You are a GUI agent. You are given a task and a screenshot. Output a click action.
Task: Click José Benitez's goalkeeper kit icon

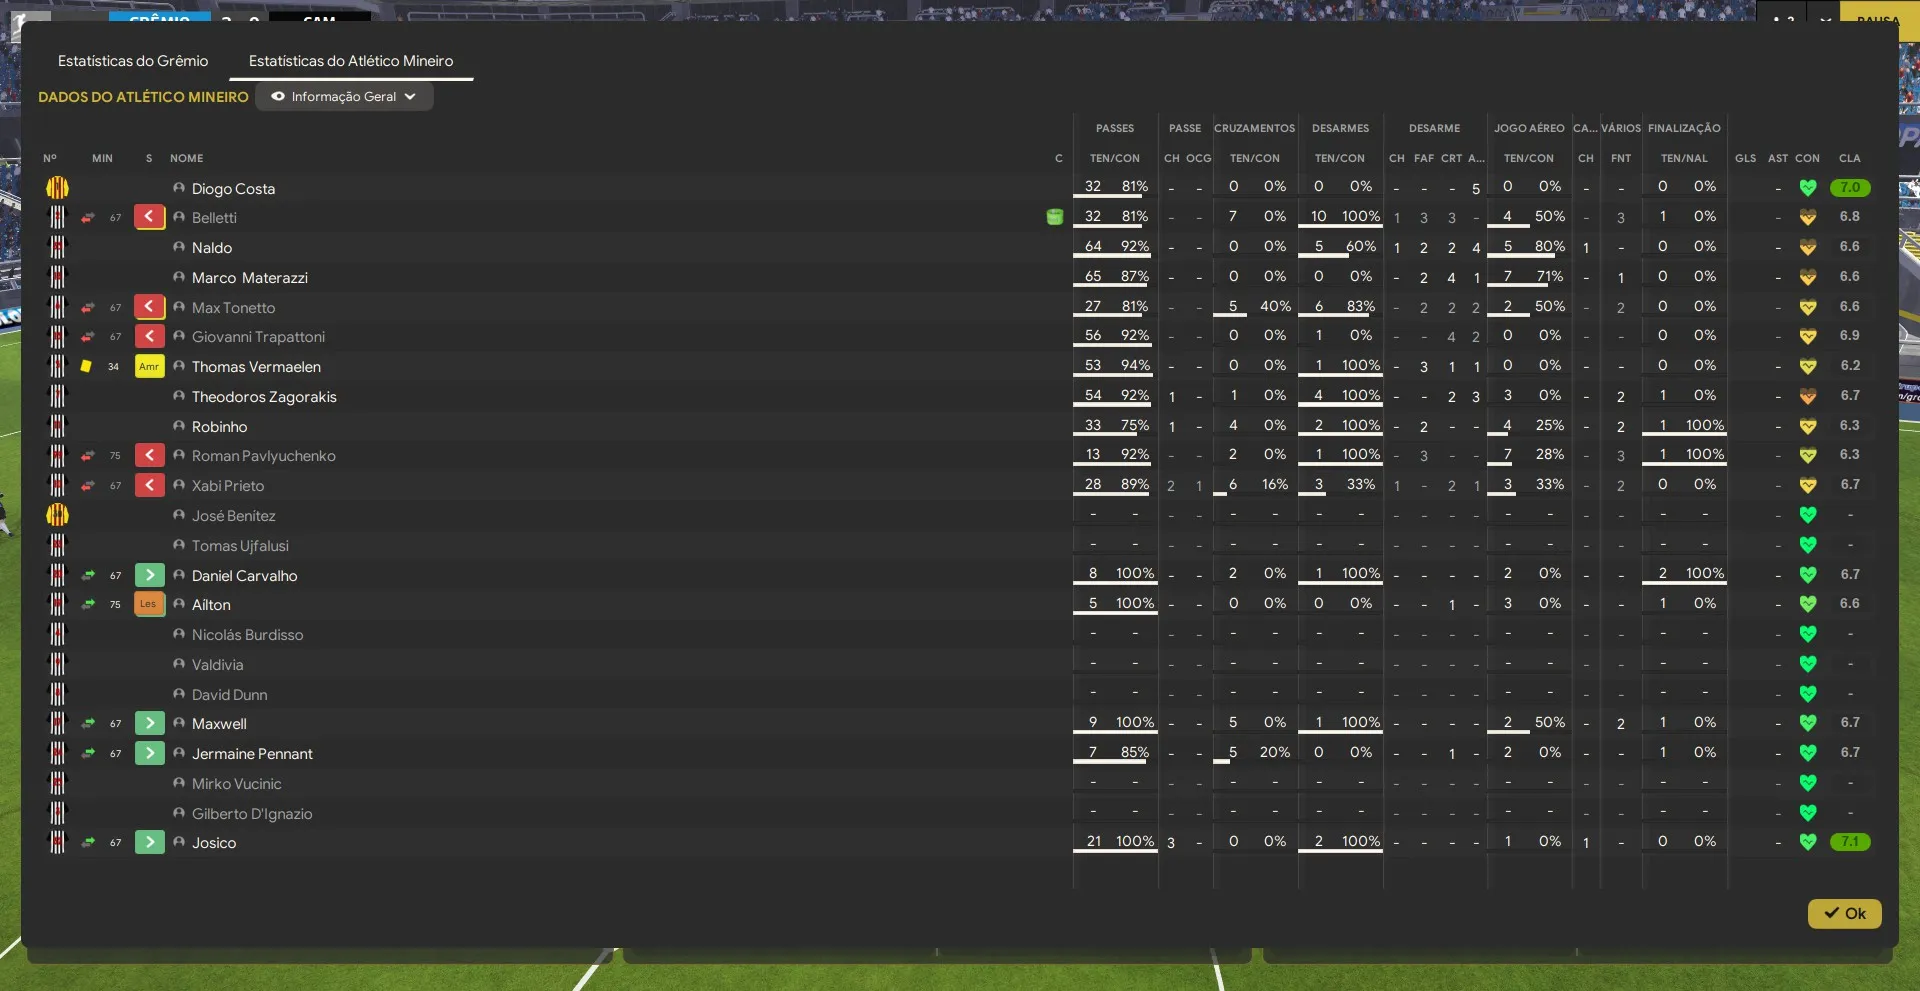pos(57,515)
